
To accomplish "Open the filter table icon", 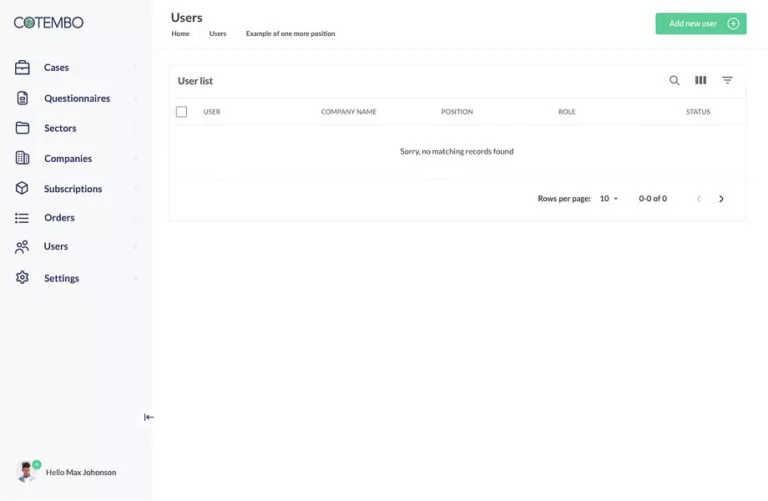I will pyautogui.click(x=727, y=80).
